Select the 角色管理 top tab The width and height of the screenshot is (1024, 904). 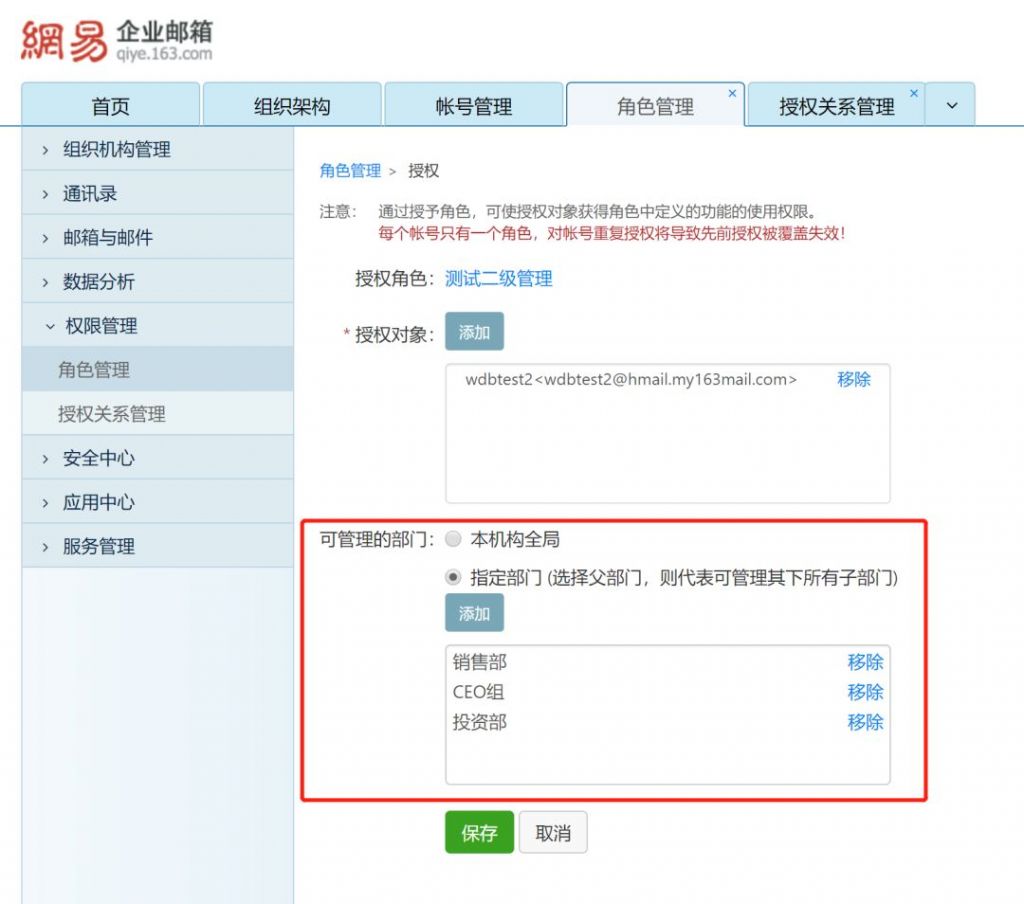[655, 106]
